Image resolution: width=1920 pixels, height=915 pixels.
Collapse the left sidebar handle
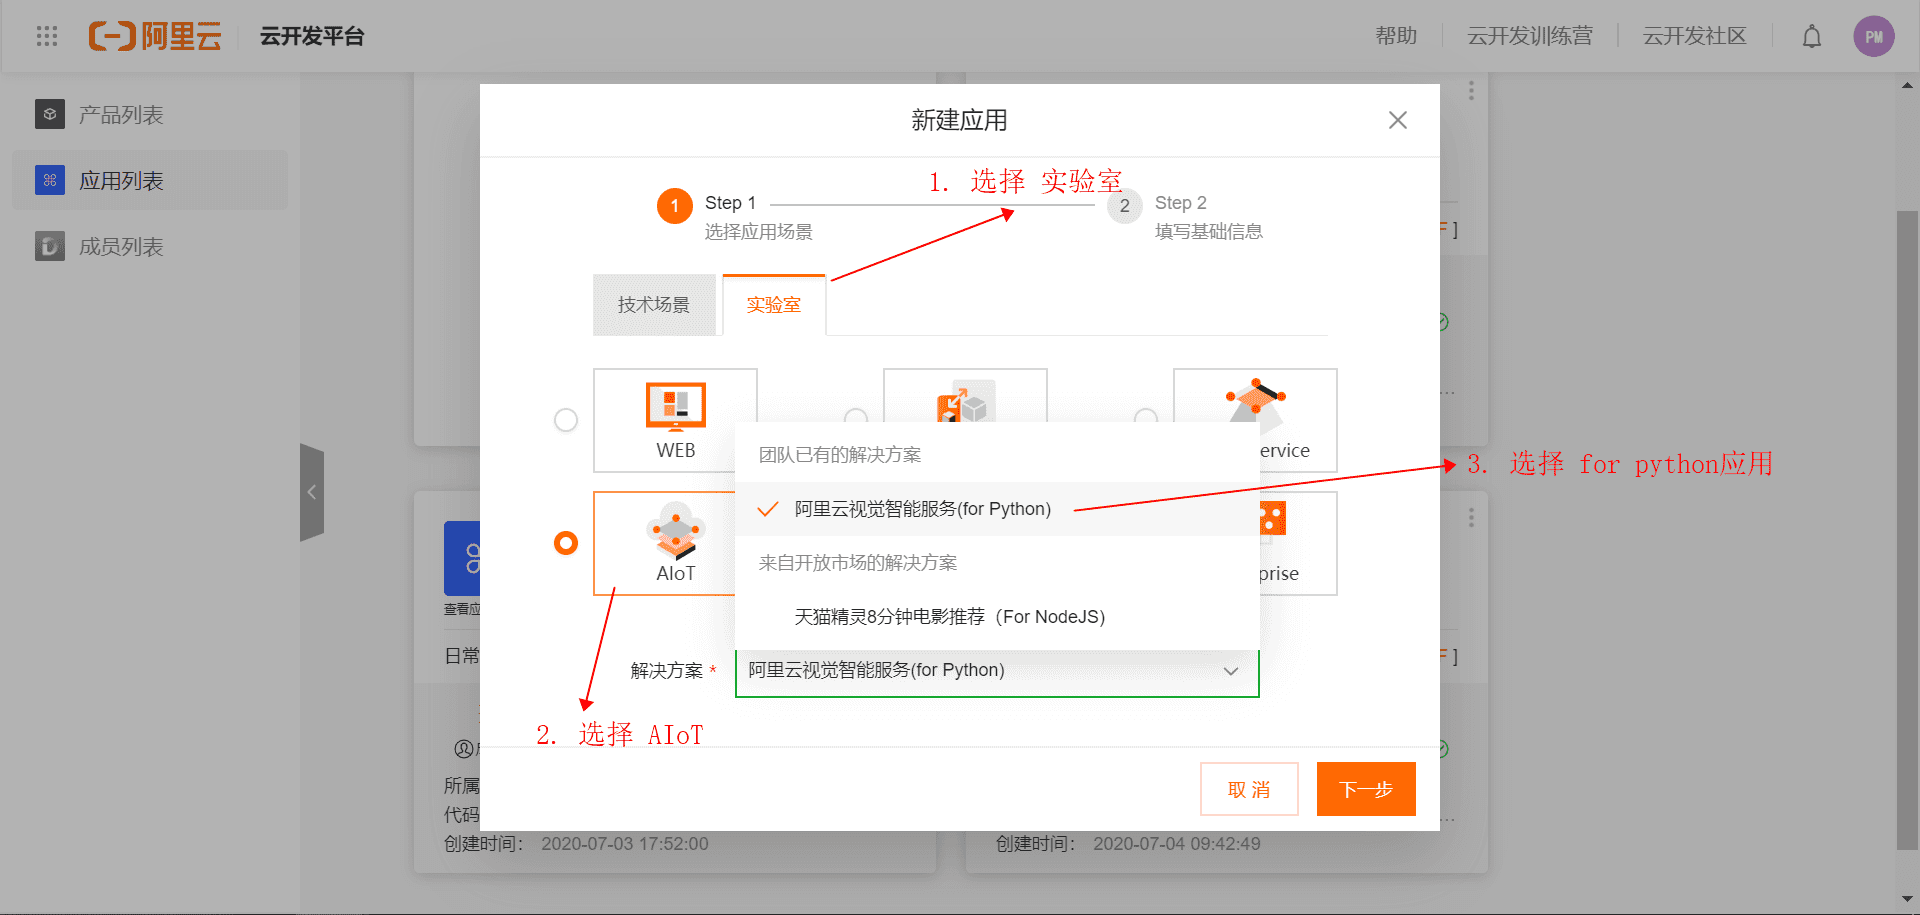click(312, 492)
